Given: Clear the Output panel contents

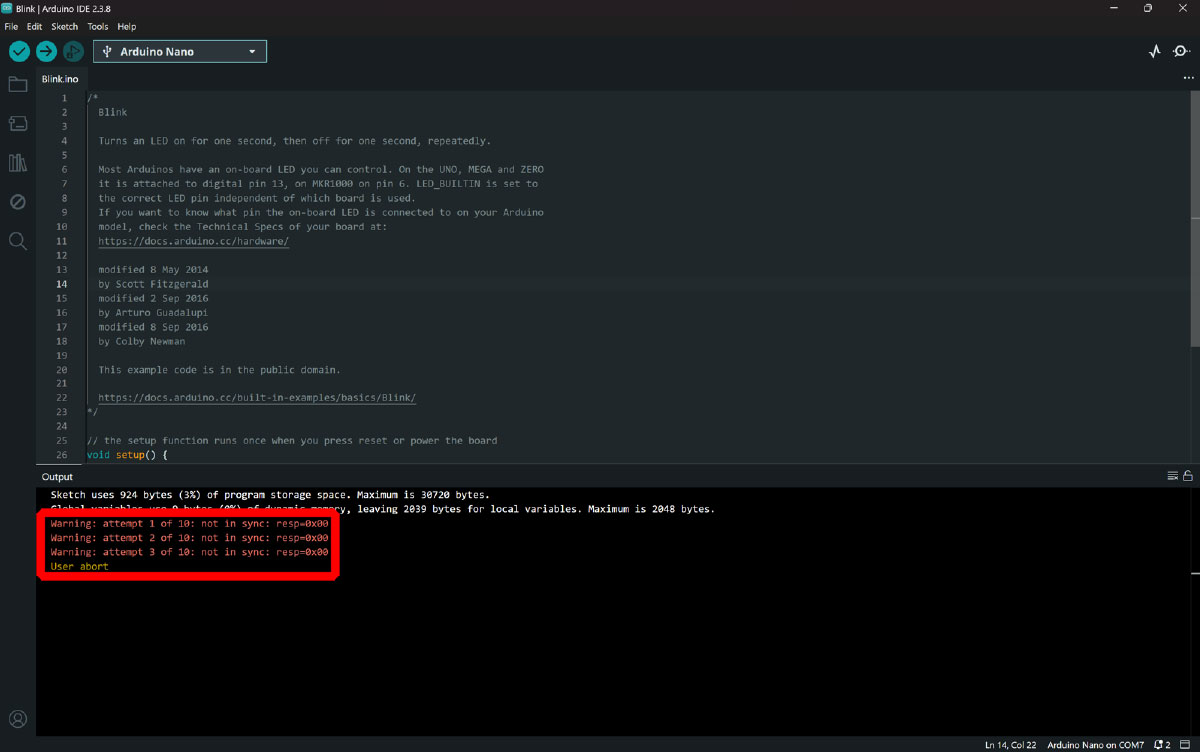Looking at the screenshot, I should 1173,476.
